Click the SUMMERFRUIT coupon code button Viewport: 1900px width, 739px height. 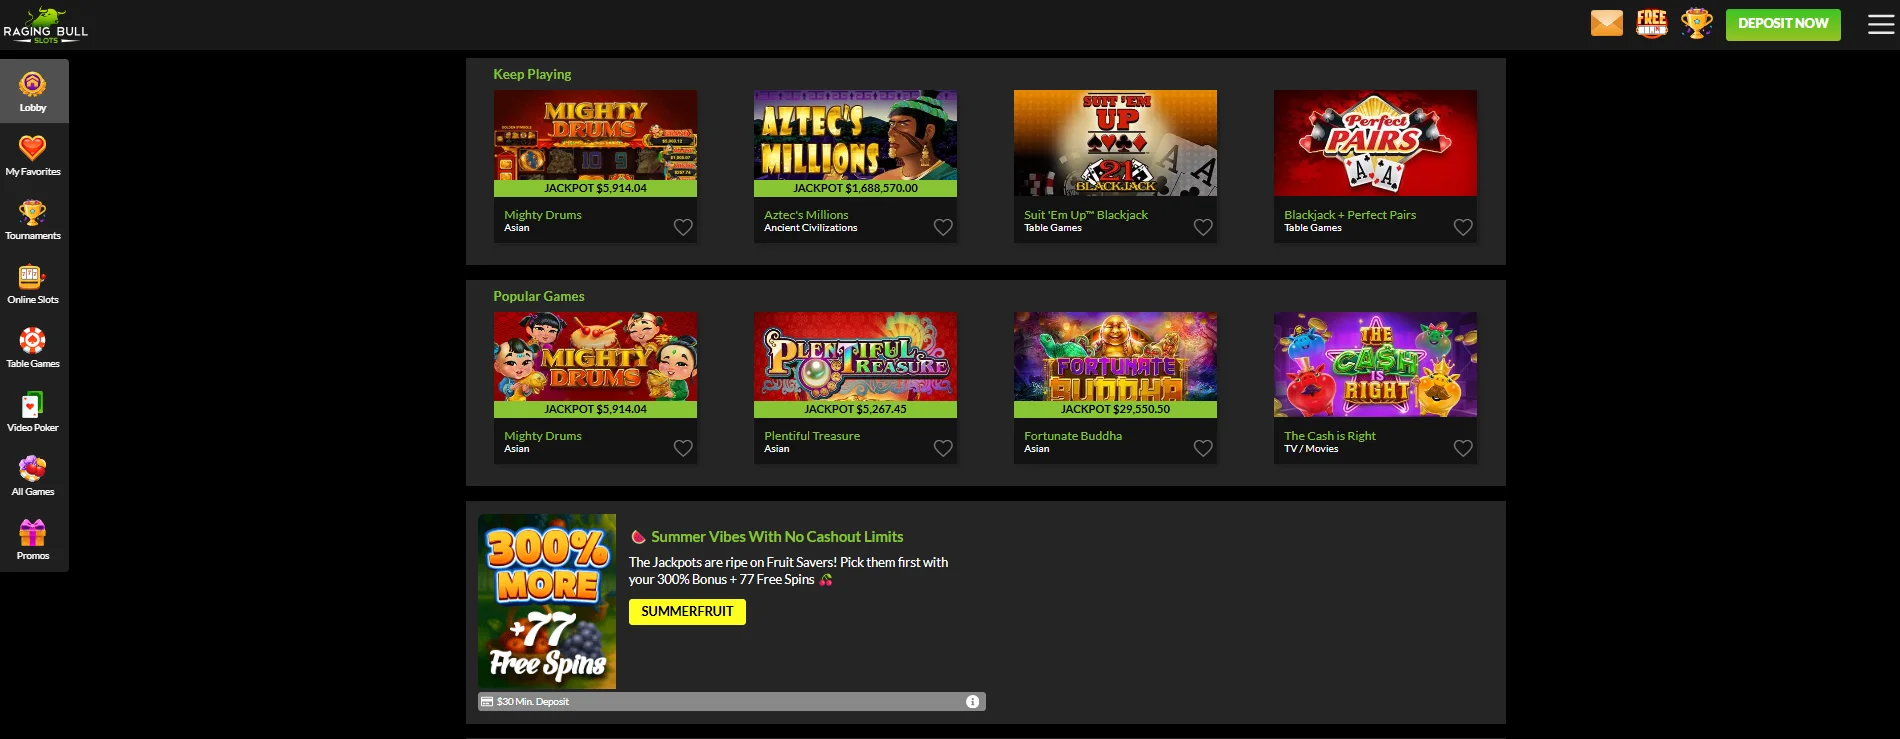tap(687, 611)
